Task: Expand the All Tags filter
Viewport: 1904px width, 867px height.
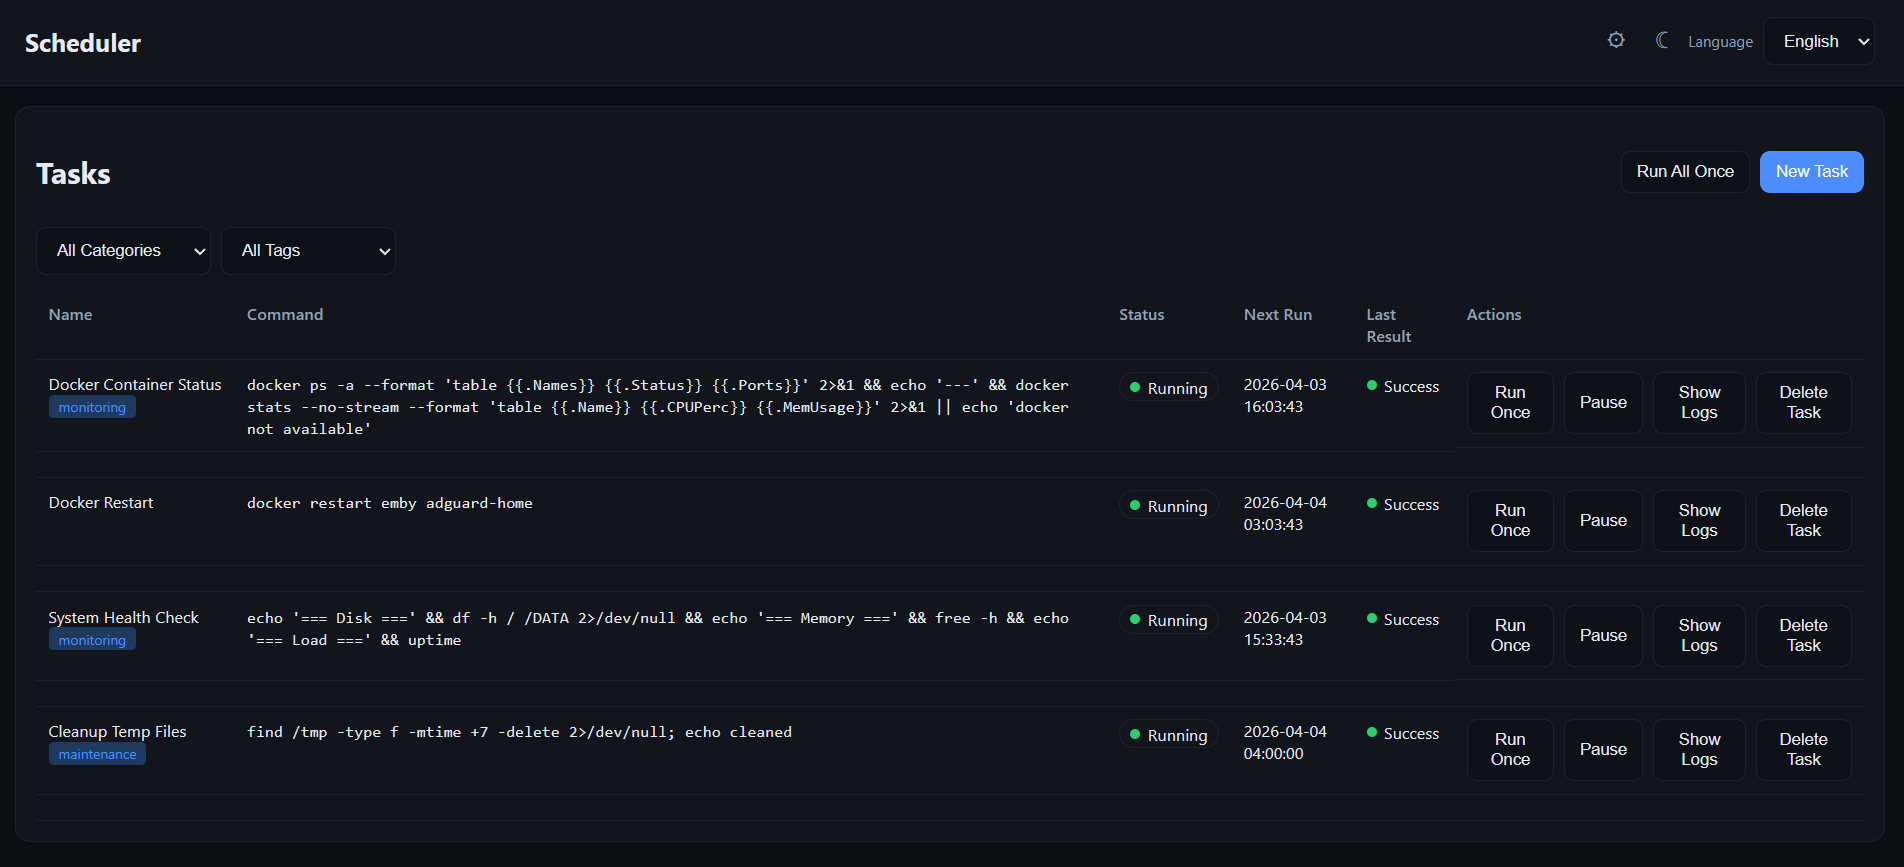Action: [308, 251]
